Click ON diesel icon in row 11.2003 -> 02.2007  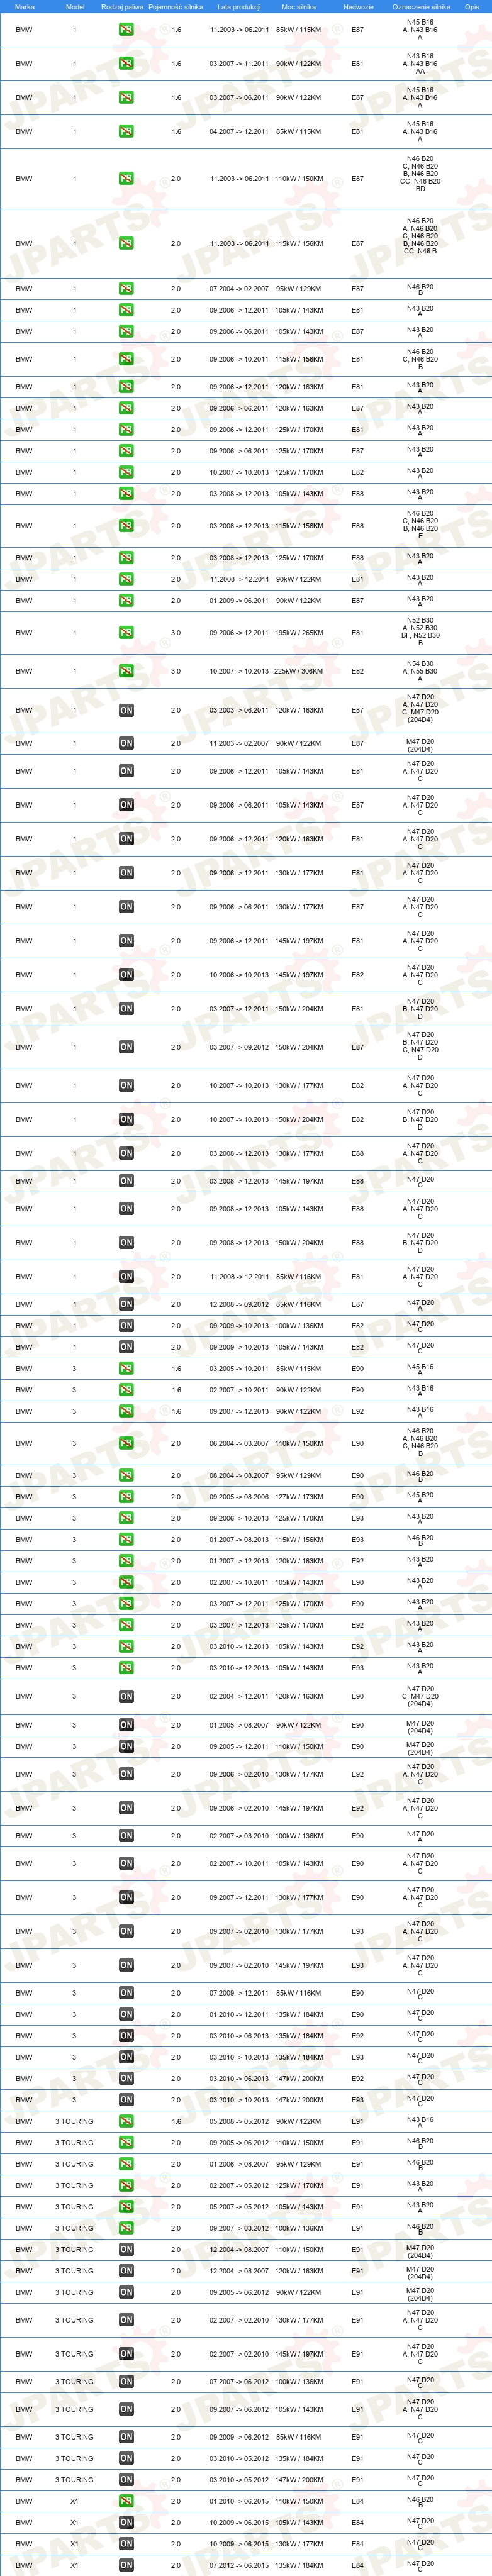tap(126, 744)
